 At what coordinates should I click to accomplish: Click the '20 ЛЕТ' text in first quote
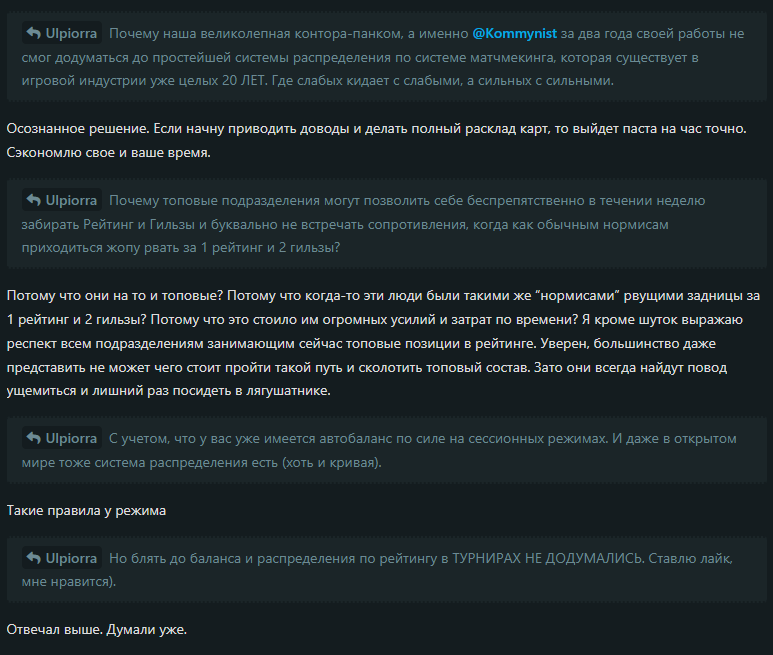tap(243, 80)
